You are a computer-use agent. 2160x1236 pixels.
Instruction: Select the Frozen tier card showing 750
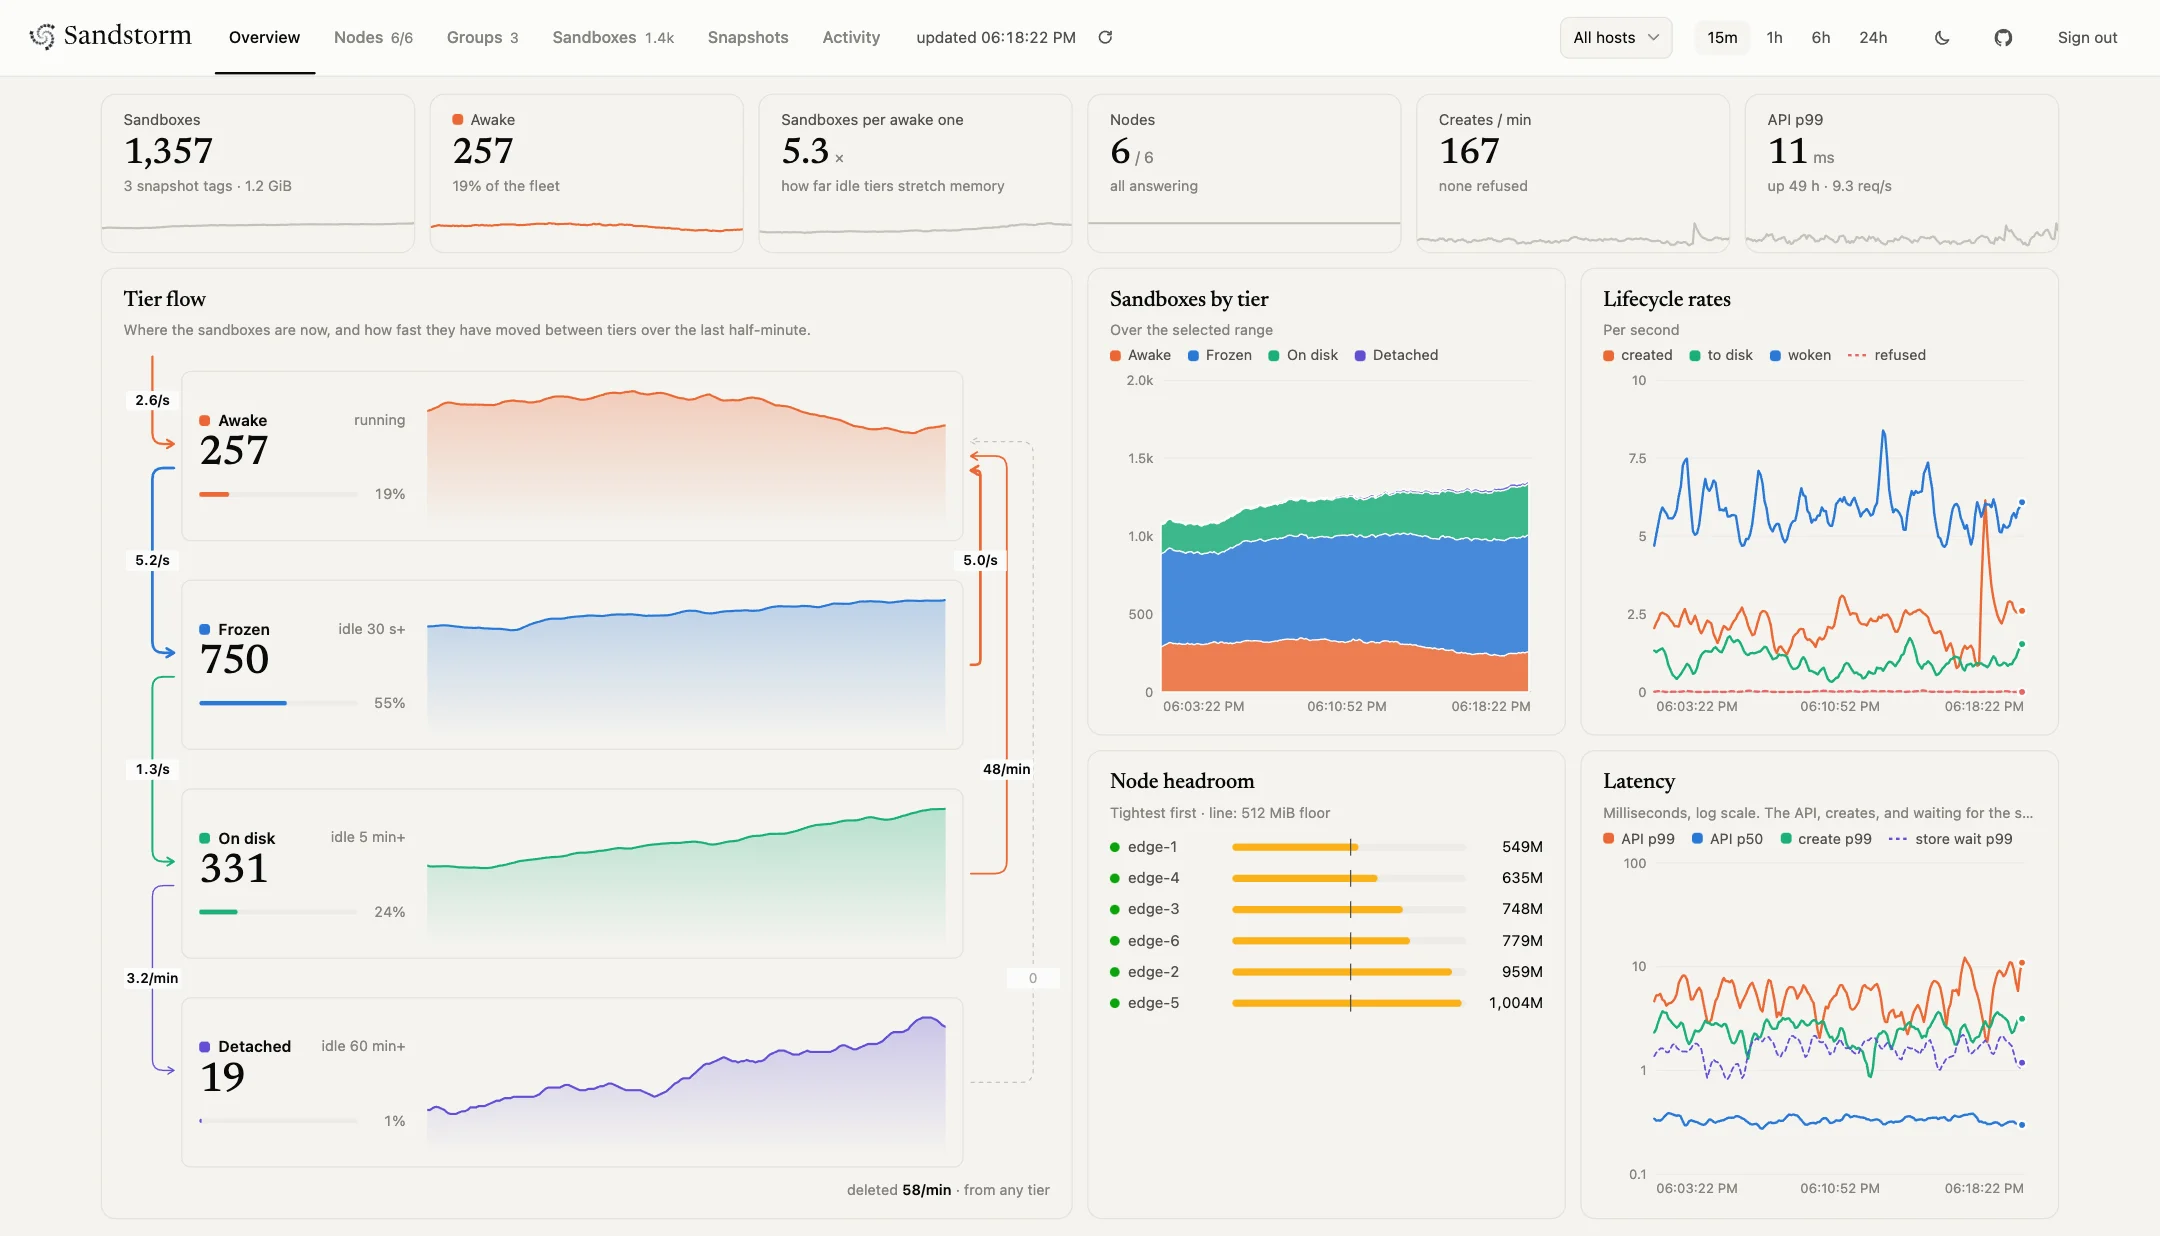(x=572, y=665)
